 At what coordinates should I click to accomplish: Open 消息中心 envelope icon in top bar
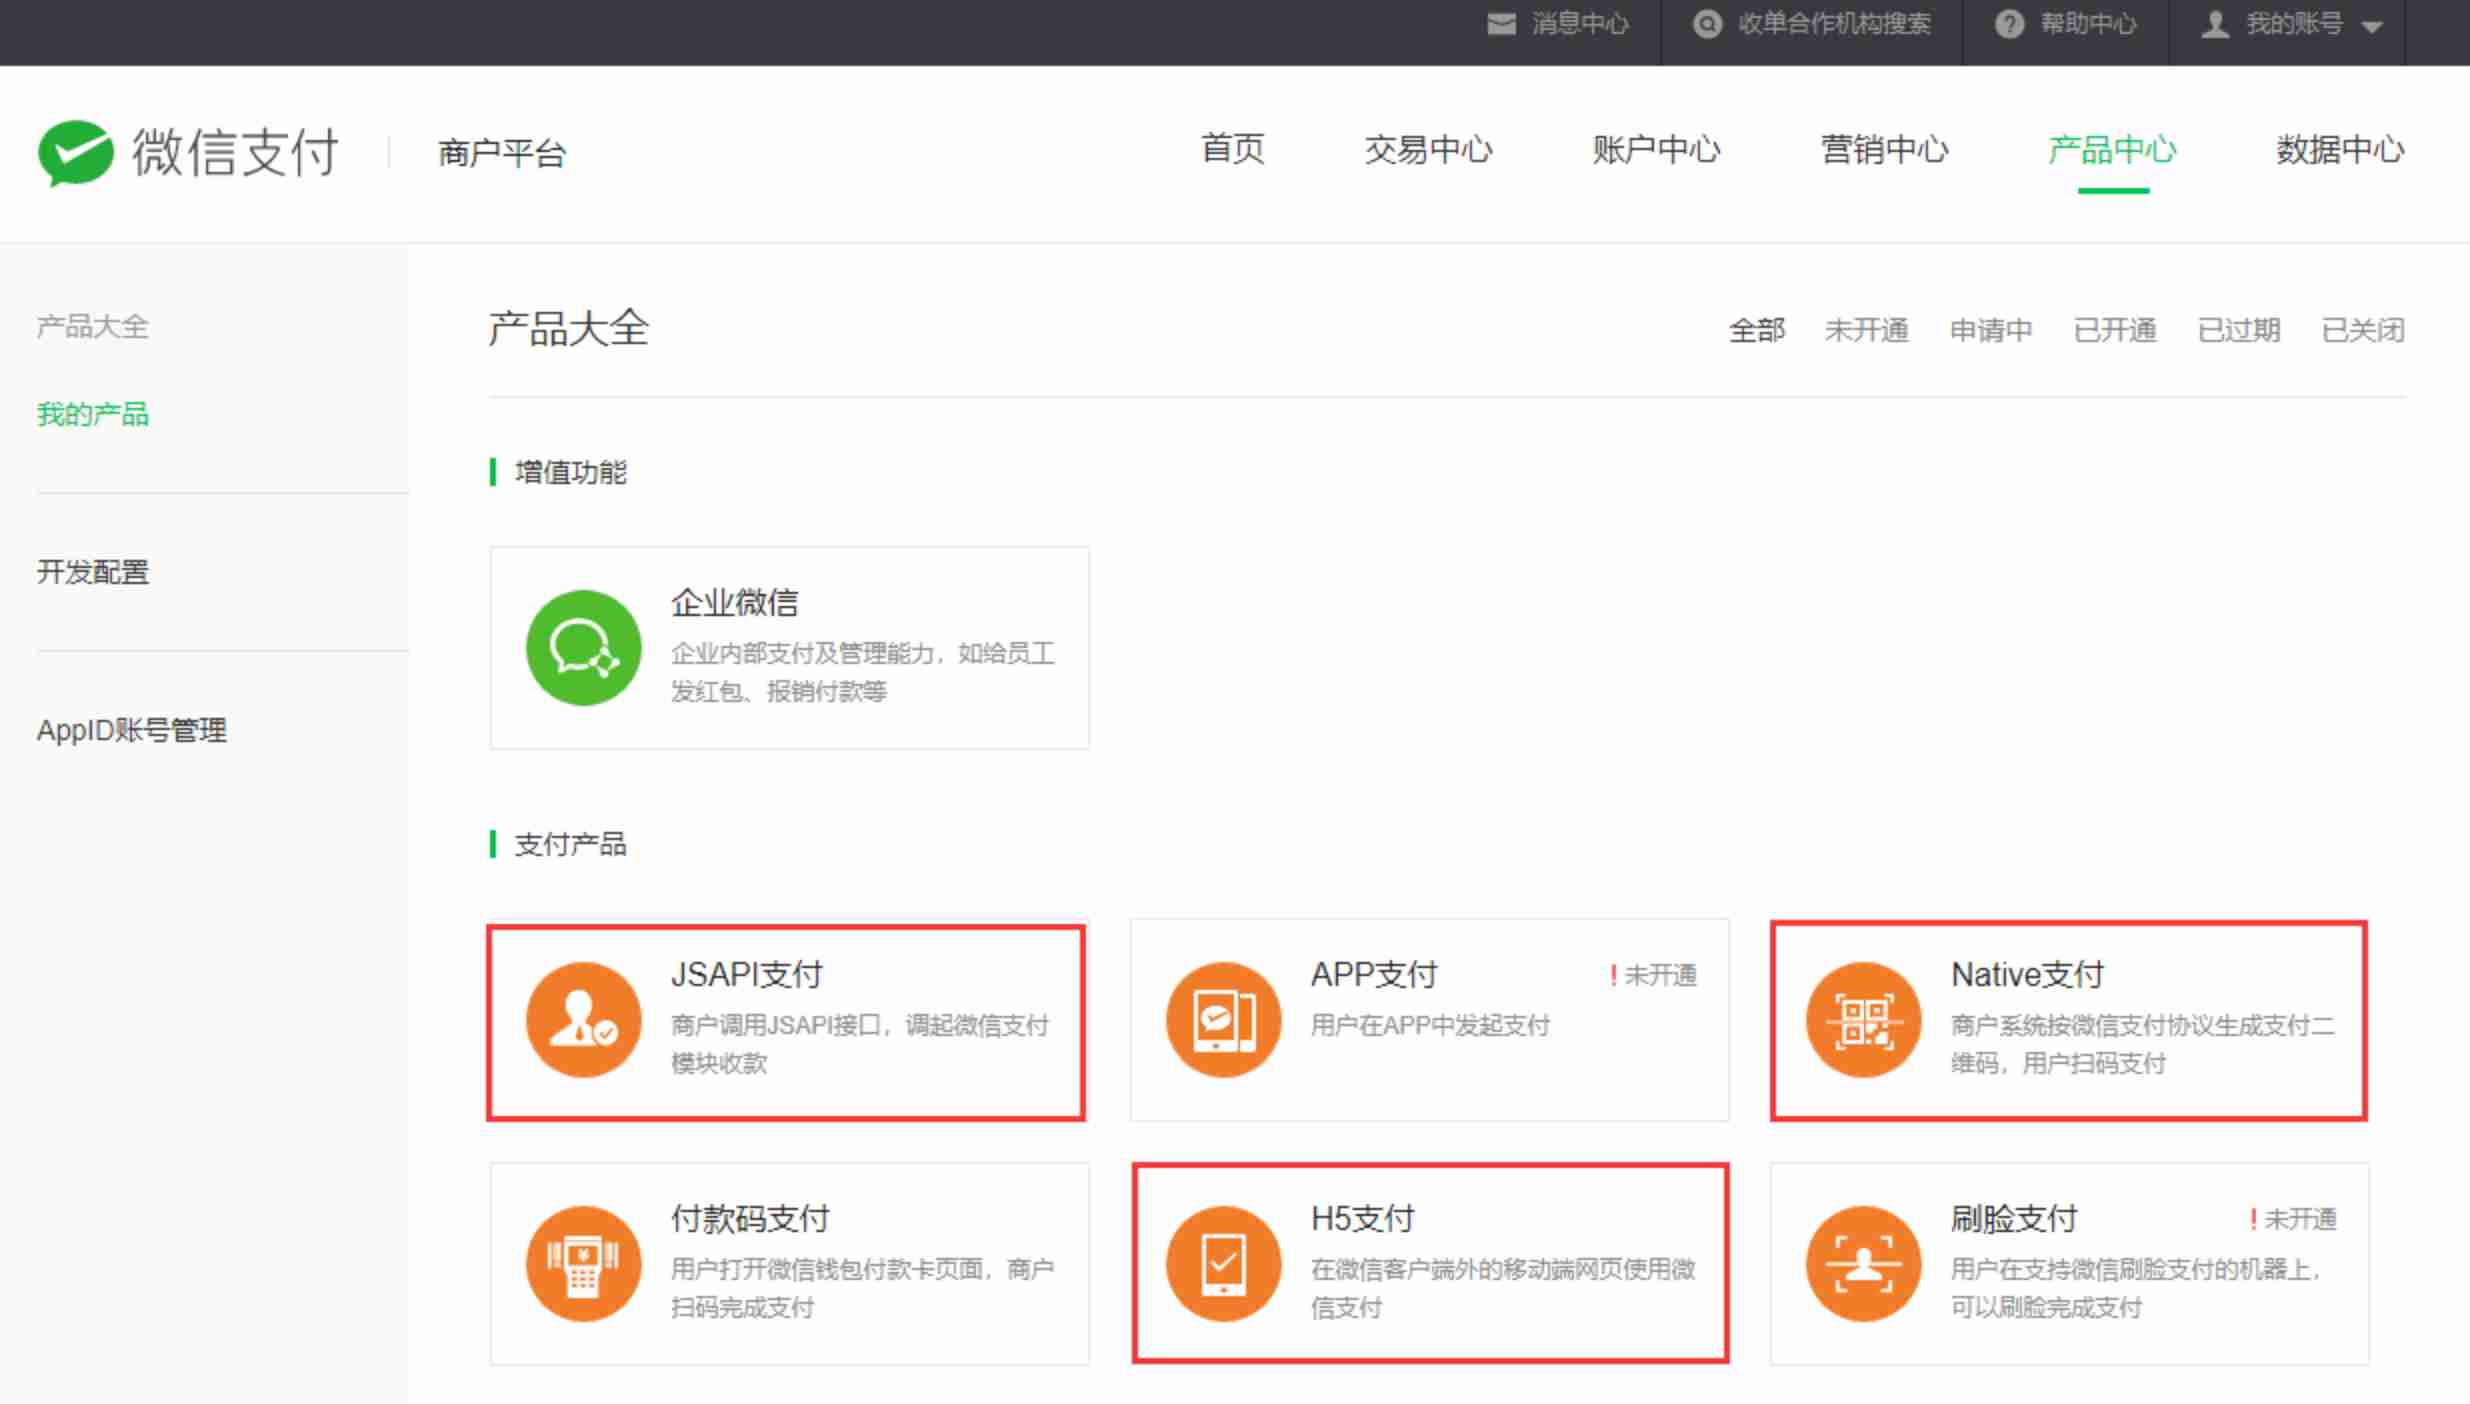tap(1501, 24)
